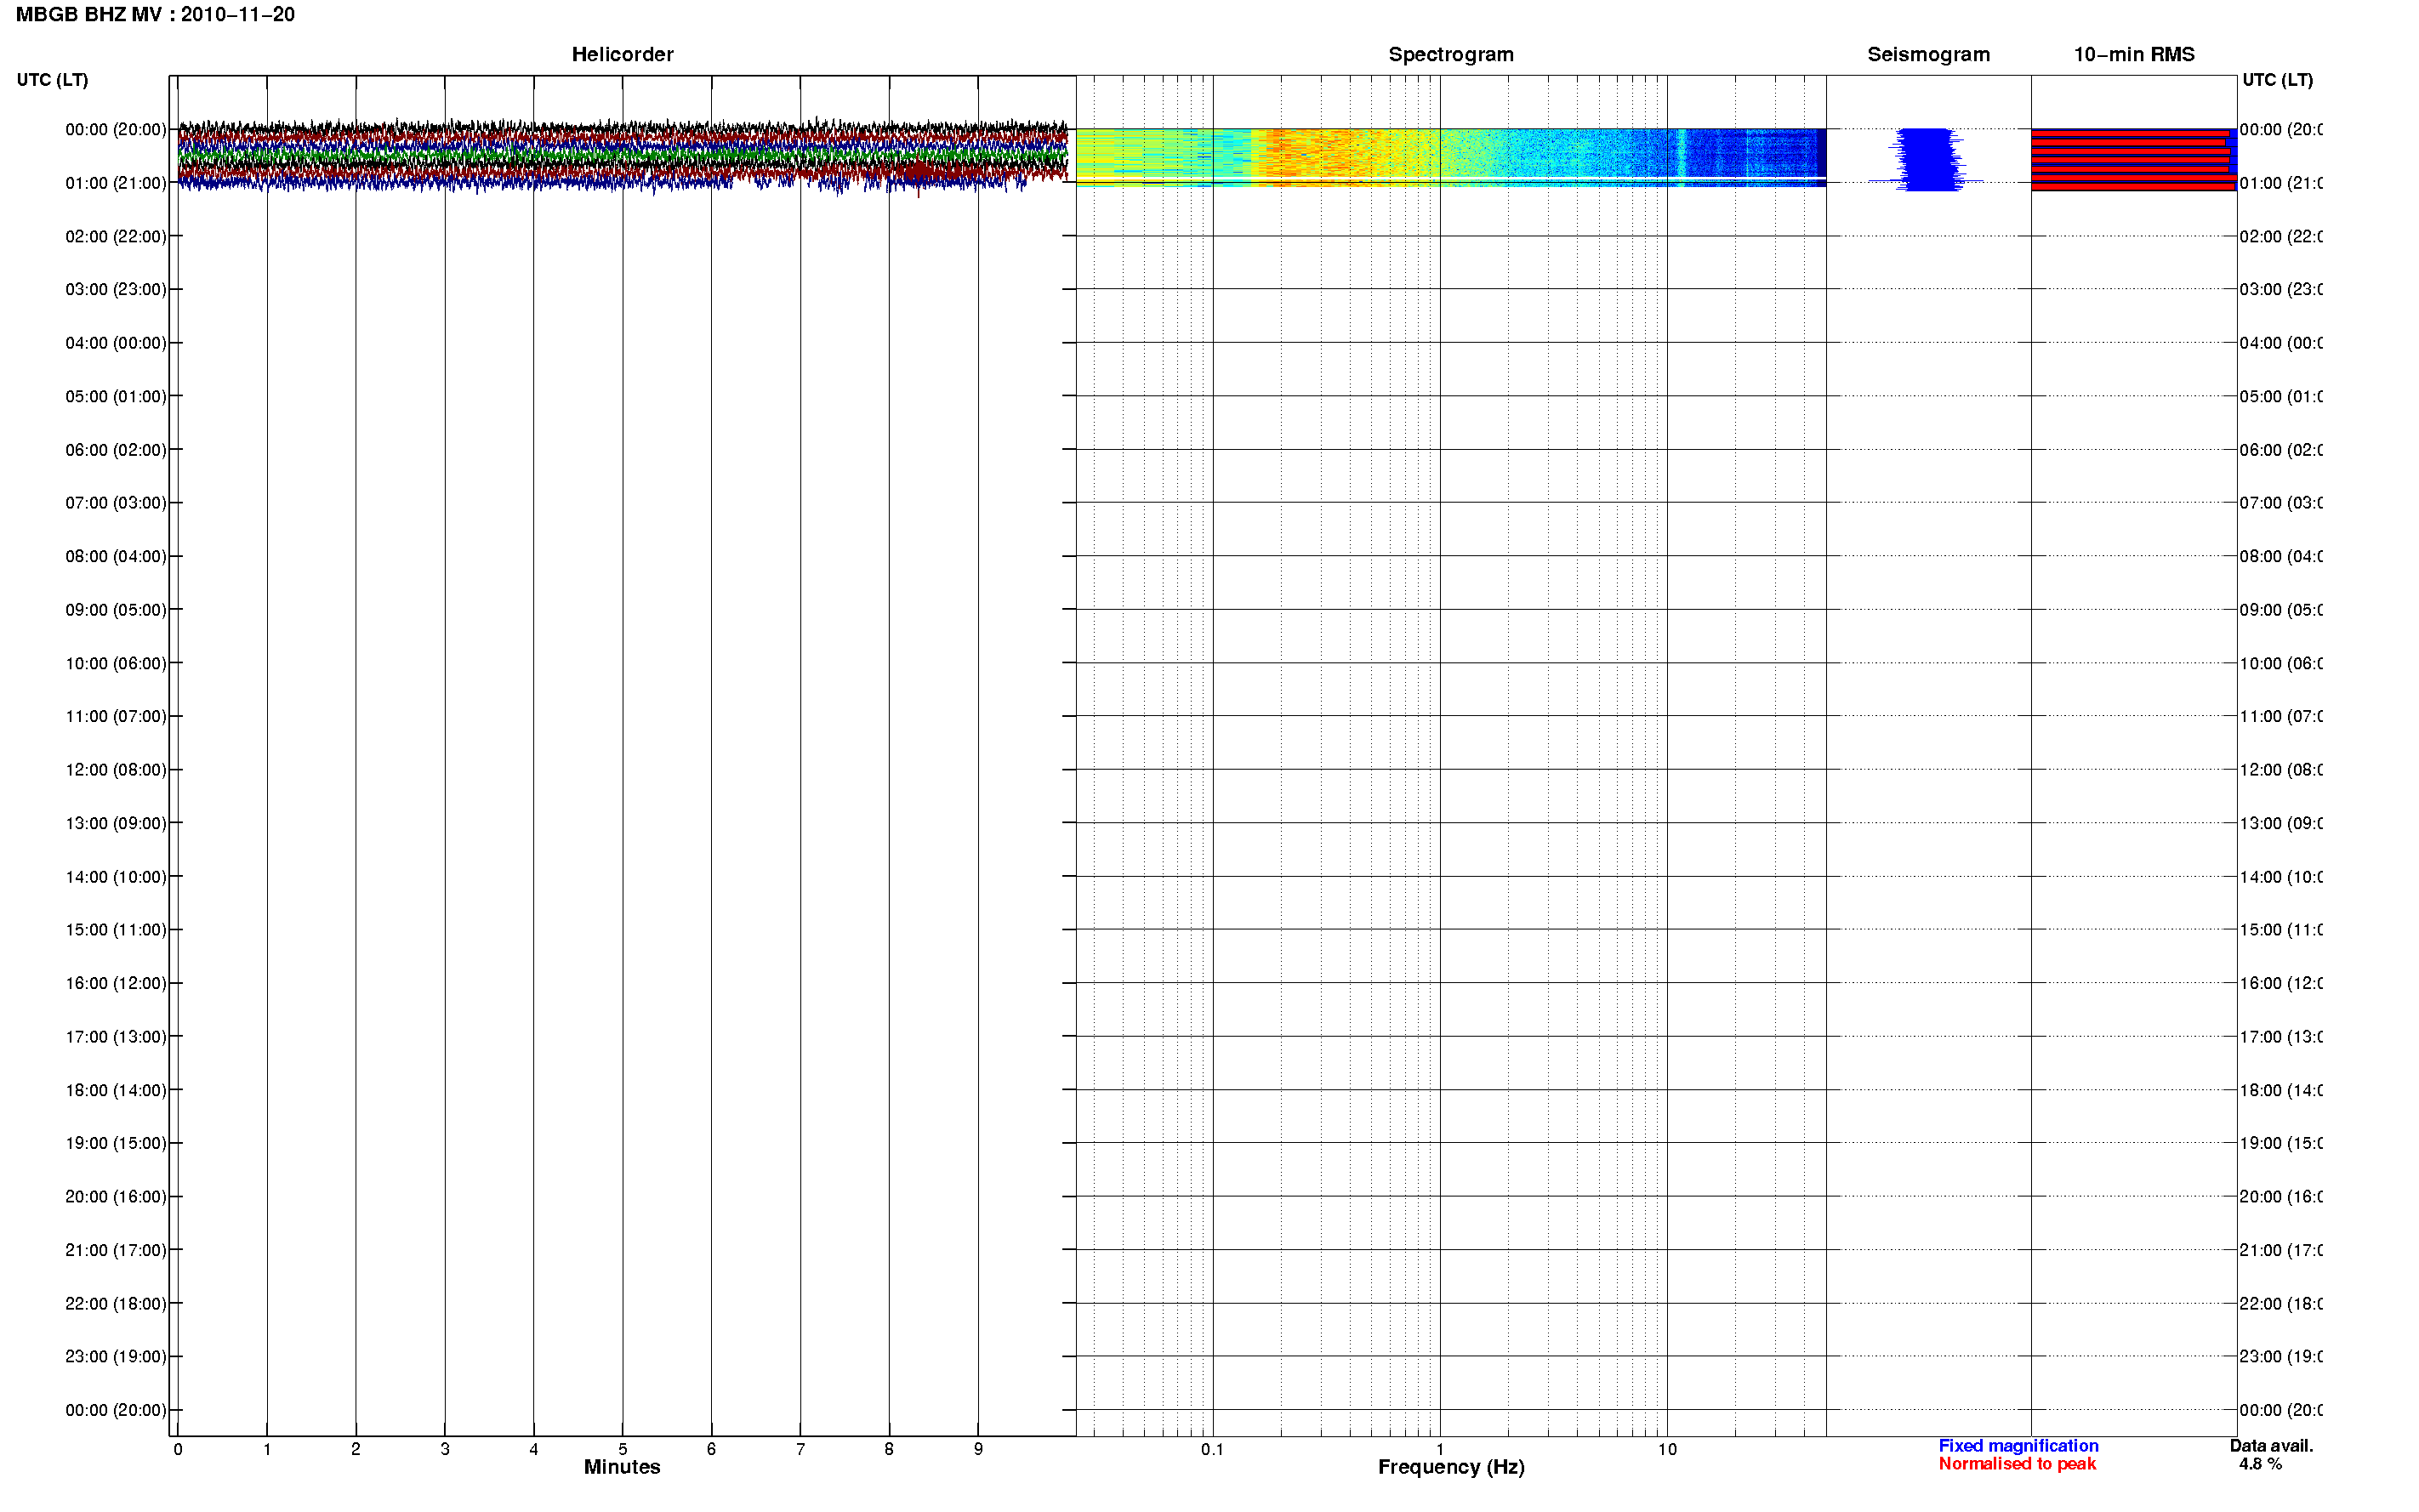Click left axis label '12:00 (08:00)'
Image resolution: width=2419 pixels, height=1512 pixels.
coord(116,770)
